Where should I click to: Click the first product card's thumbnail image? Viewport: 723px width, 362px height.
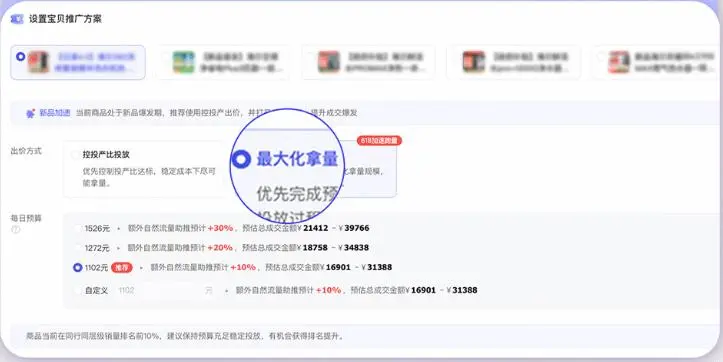click(x=38, y=62)
